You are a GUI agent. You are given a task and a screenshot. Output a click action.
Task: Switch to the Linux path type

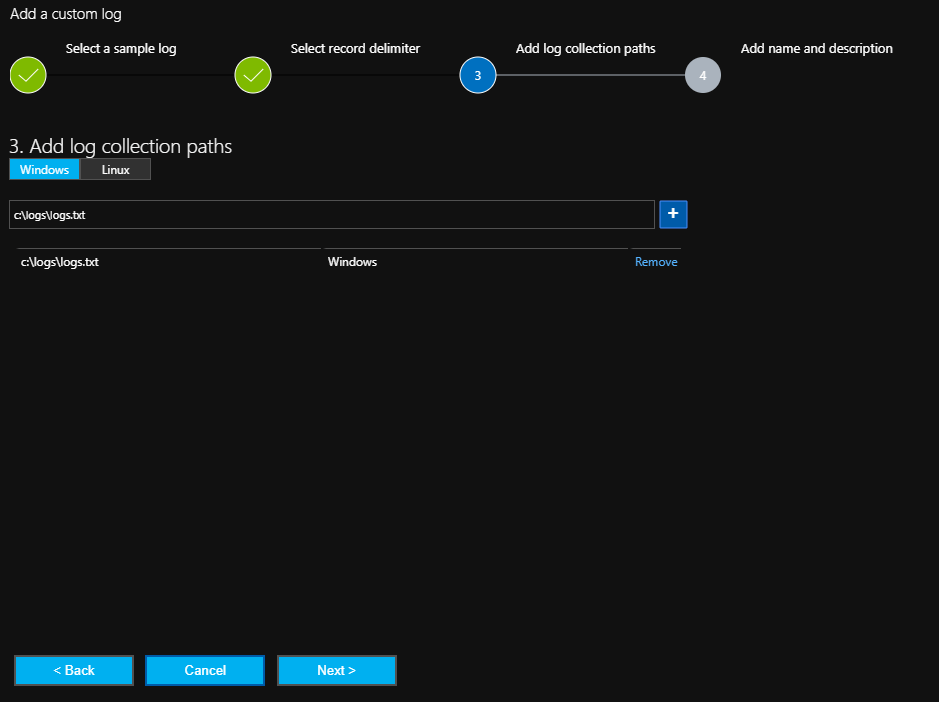point(116,170)
